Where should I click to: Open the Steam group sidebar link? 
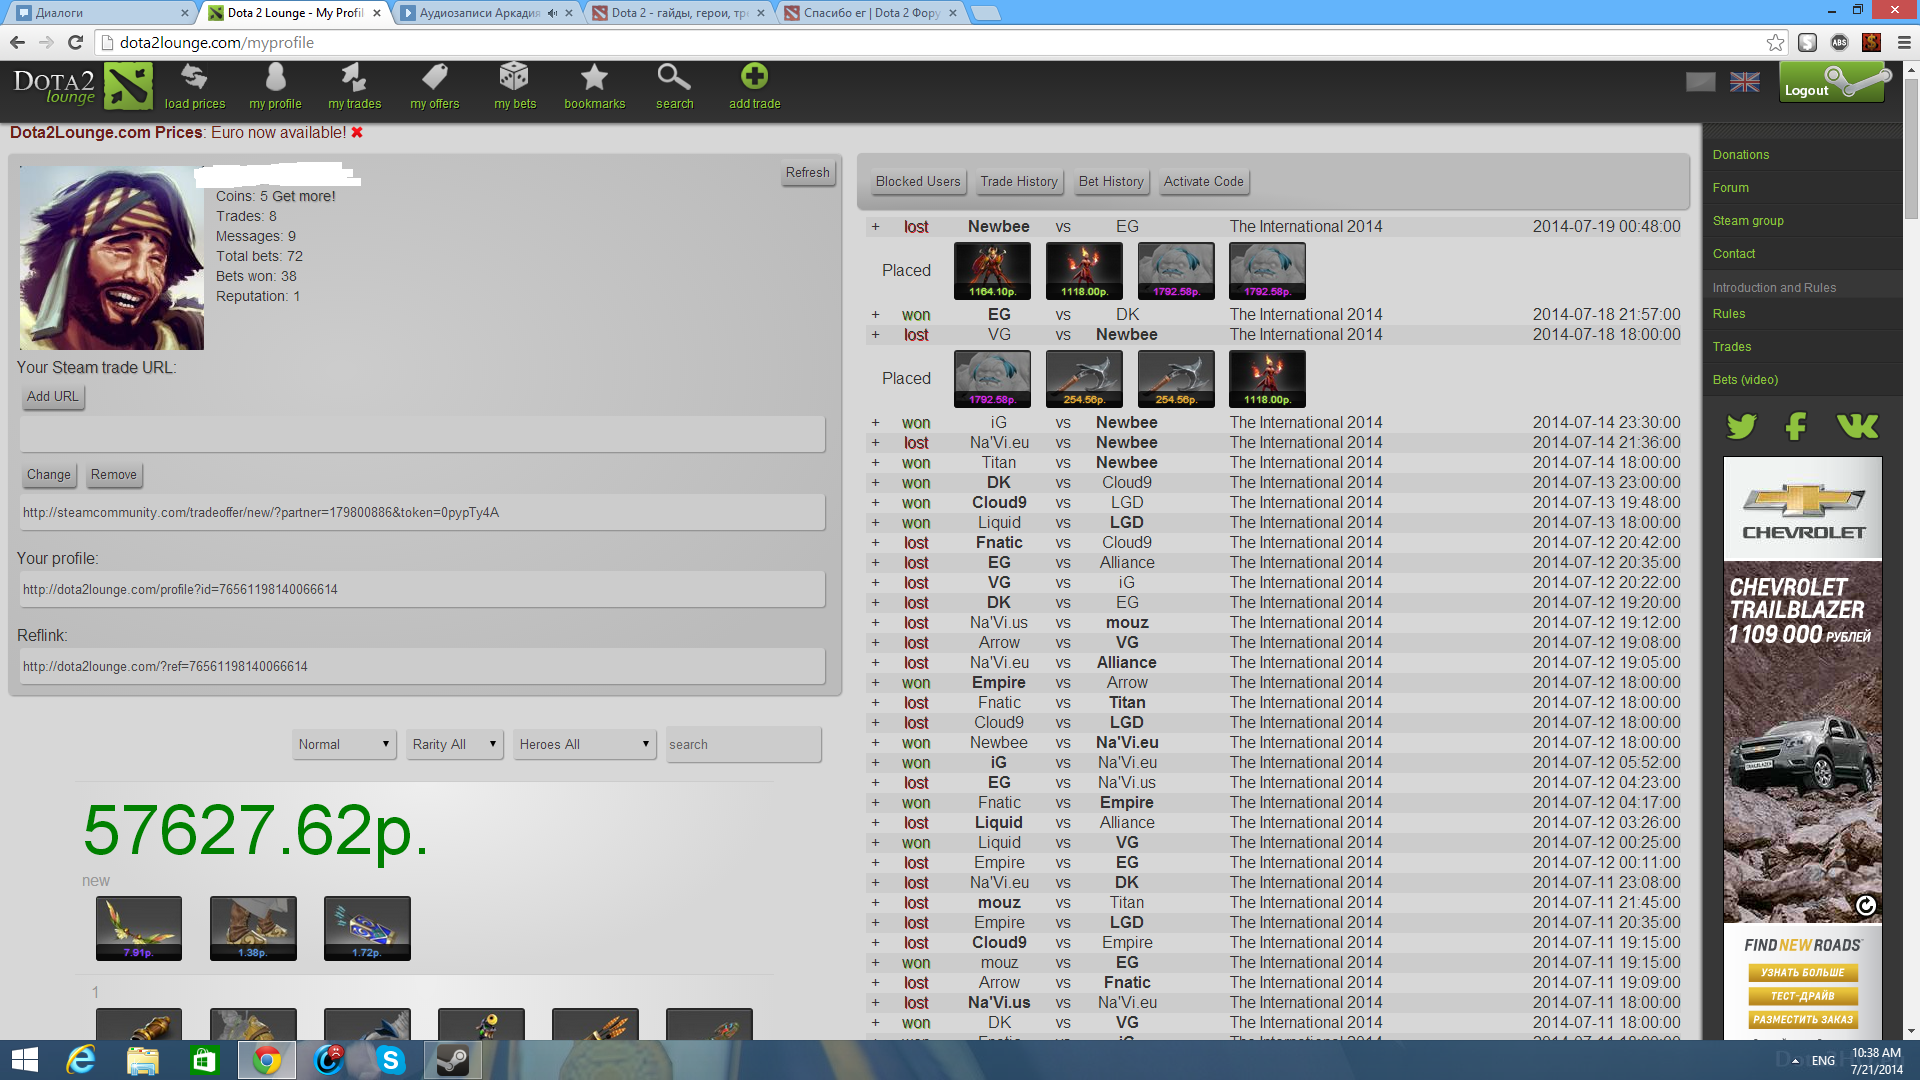(x=1747, y=221)
